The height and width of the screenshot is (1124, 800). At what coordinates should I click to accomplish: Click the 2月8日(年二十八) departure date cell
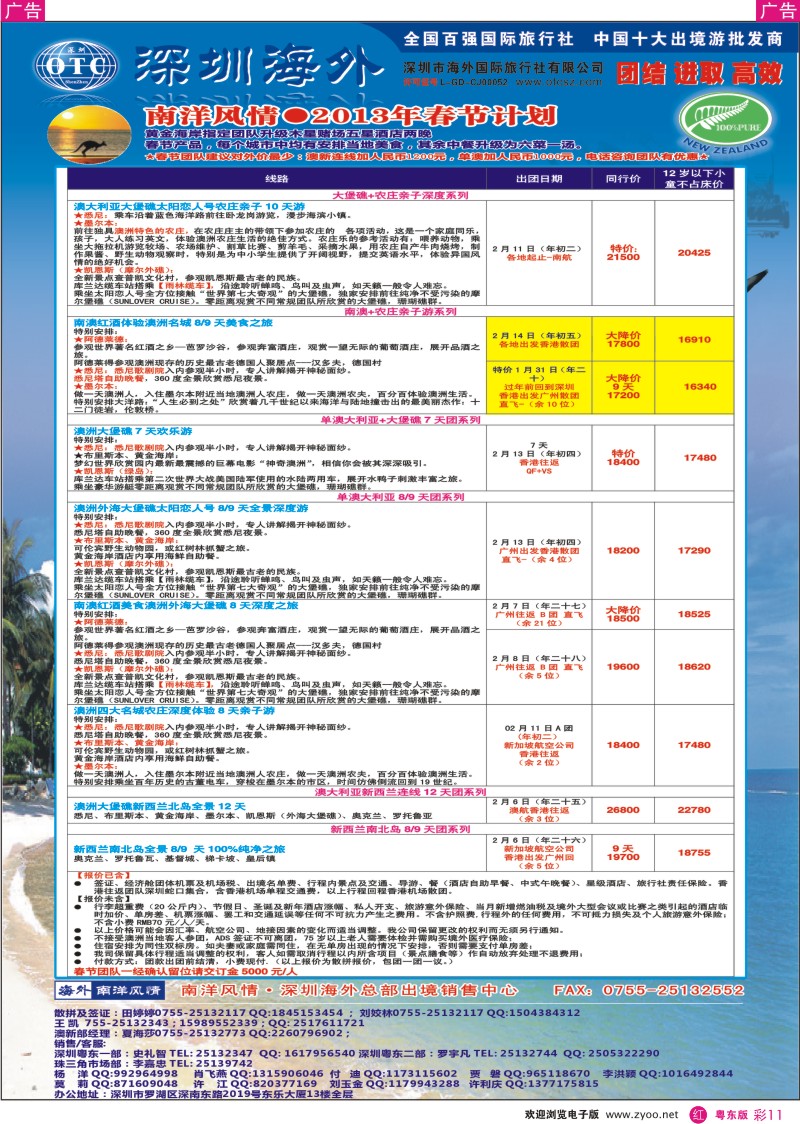[x=539, y=667]
